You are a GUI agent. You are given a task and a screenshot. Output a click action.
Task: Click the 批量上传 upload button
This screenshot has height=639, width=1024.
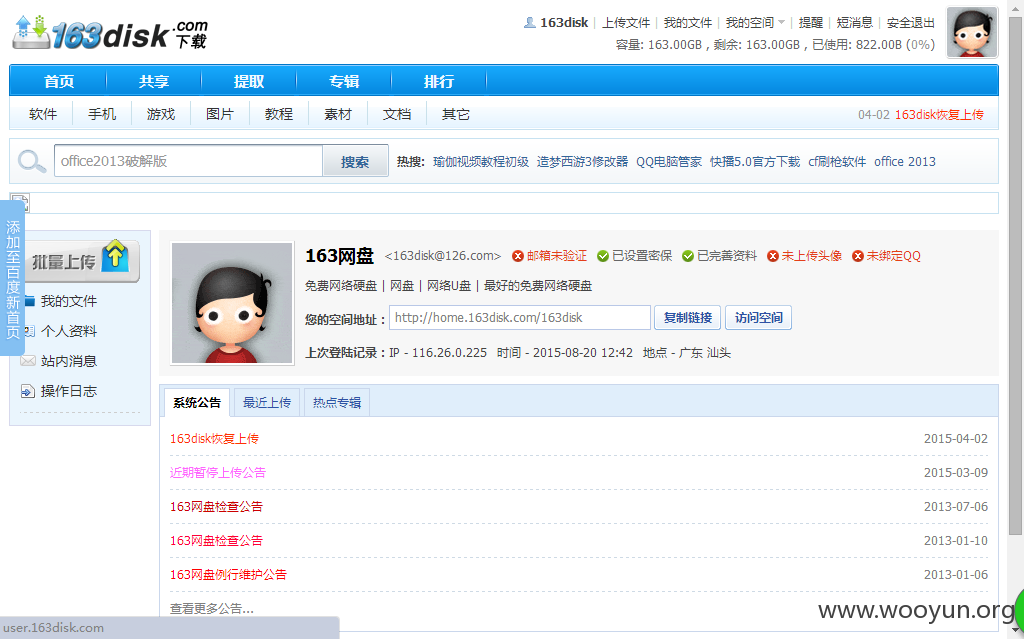[81, 261]
